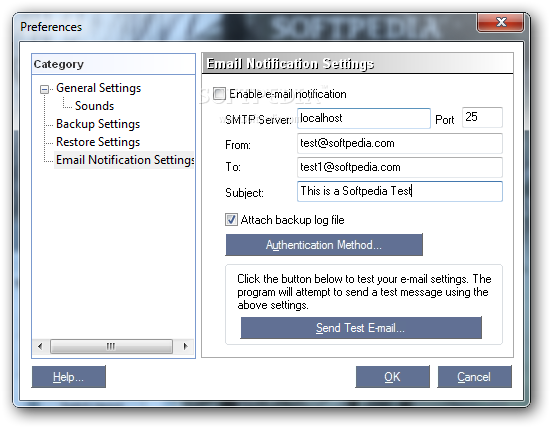Cancel the Preferences dialog

474,377
